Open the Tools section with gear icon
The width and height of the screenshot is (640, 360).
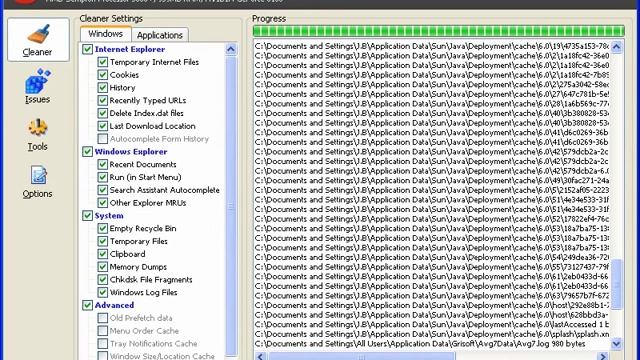38,134
